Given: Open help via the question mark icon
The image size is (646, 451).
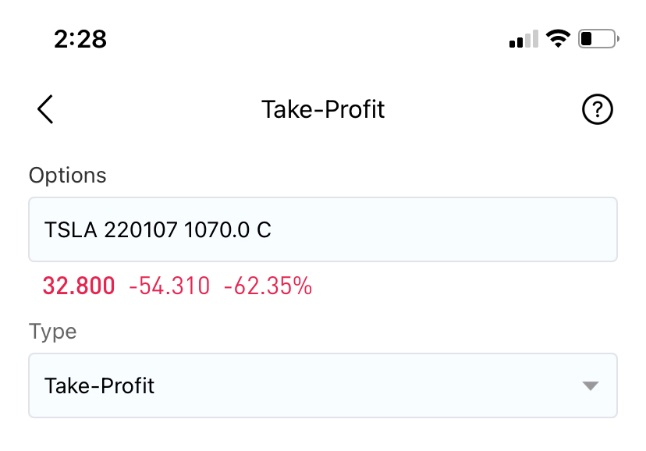Looking at the screenshot, I should point(597,109).
